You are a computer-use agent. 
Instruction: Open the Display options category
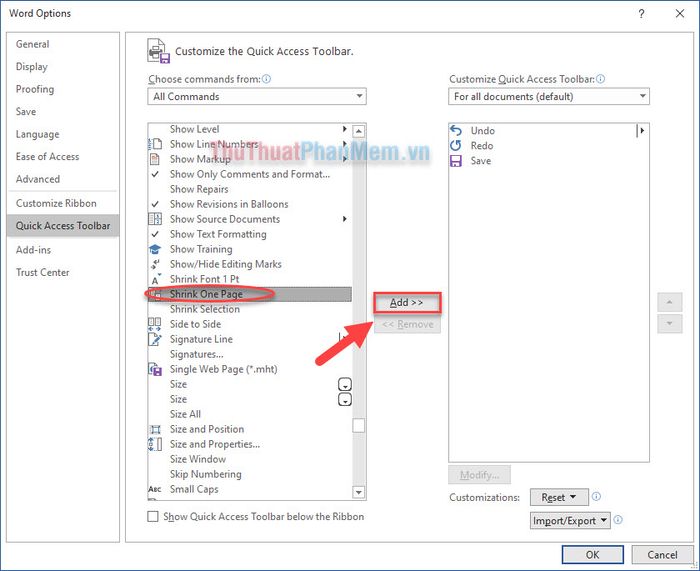tap(32, 67)
